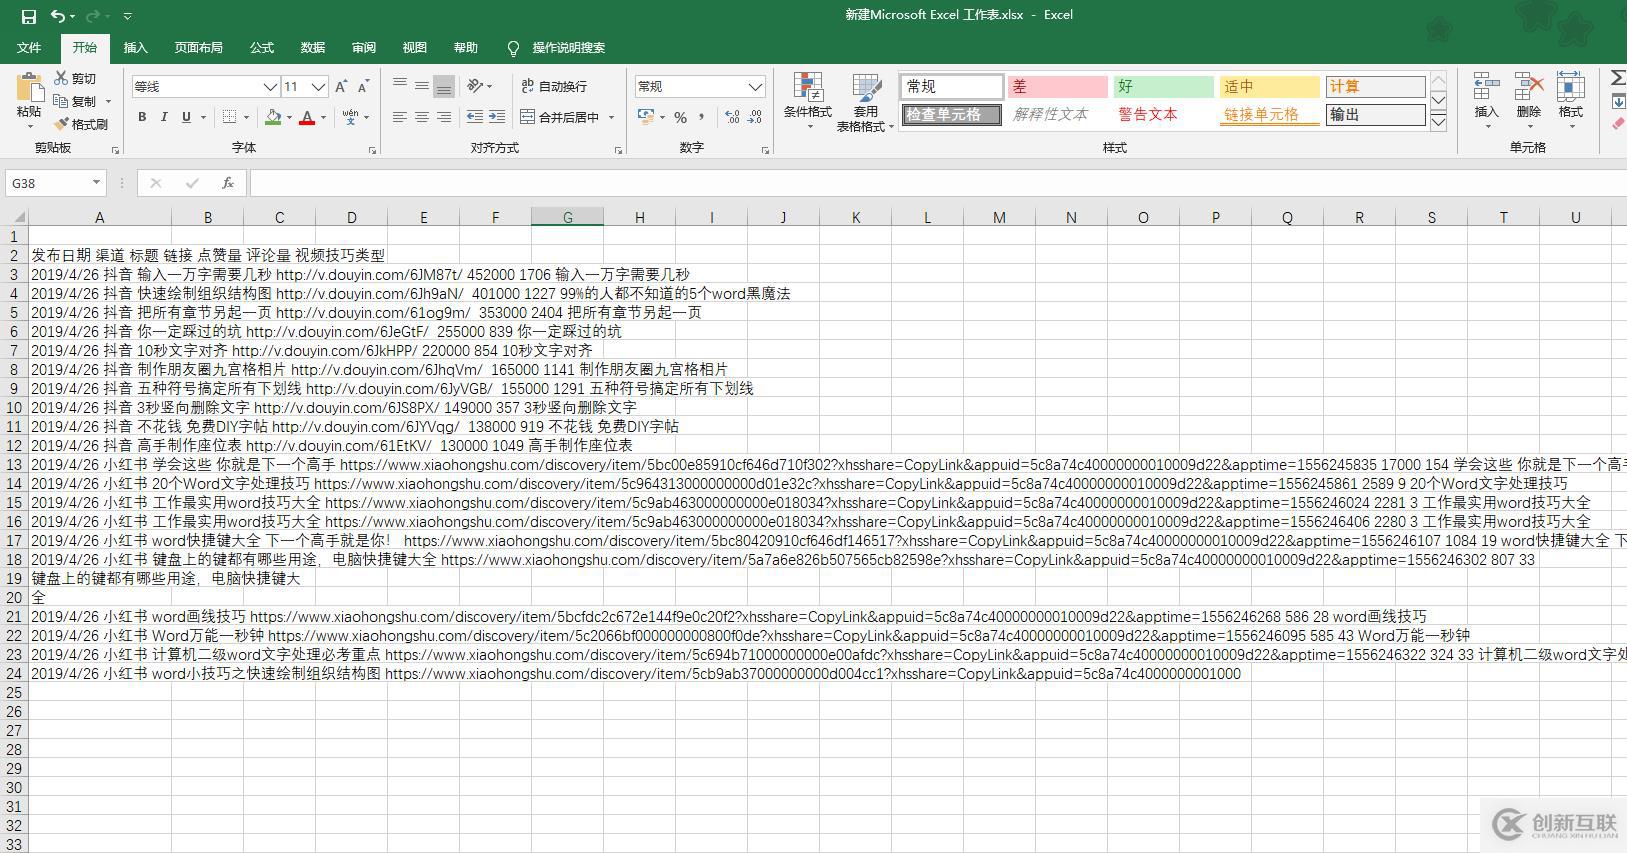Switch to the 插入 tab
The width and height of the screenshot is (1627, 853).
click(135, 48)
